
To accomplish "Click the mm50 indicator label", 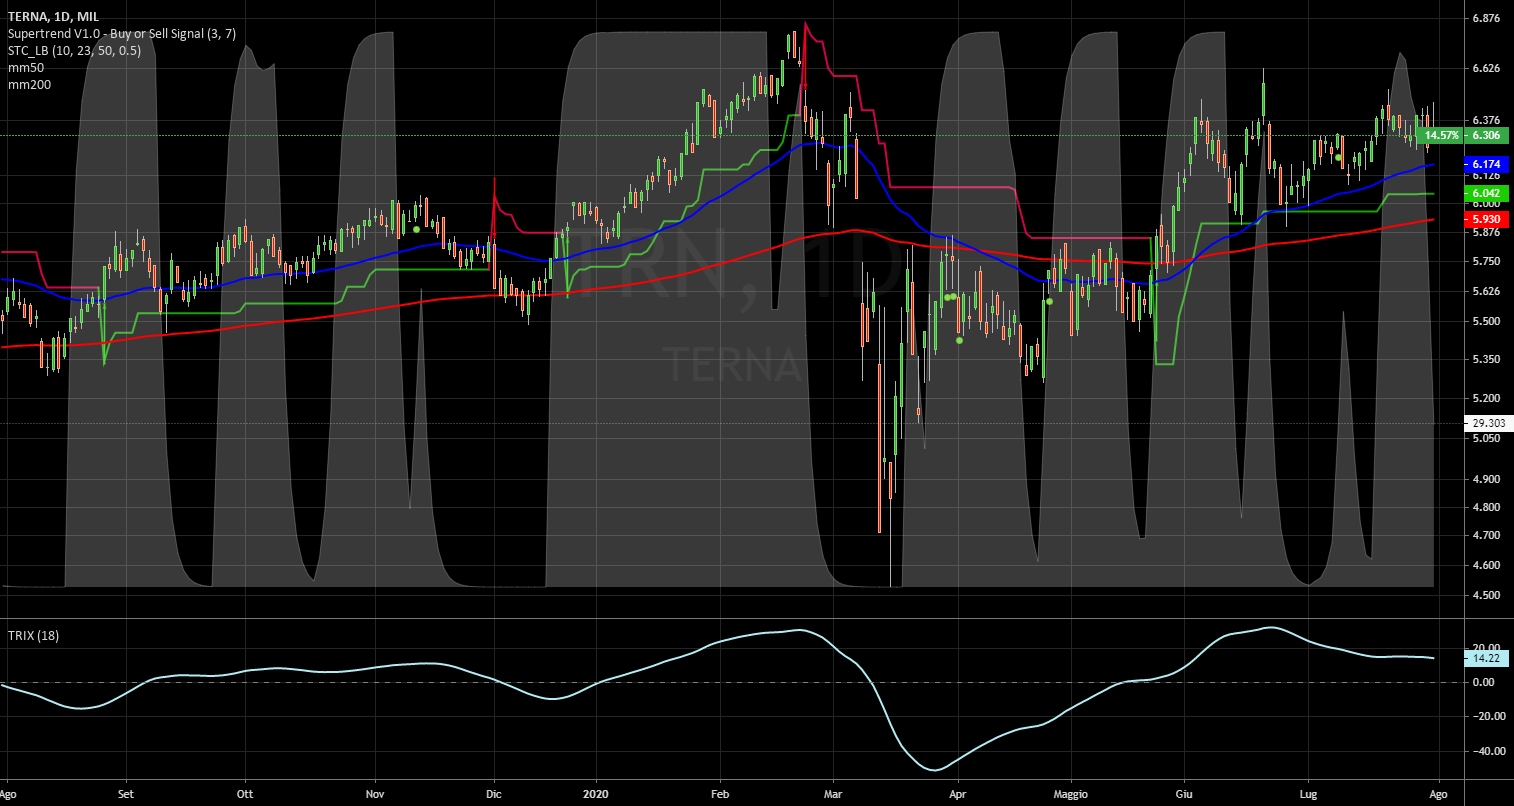I will (25, 68).
